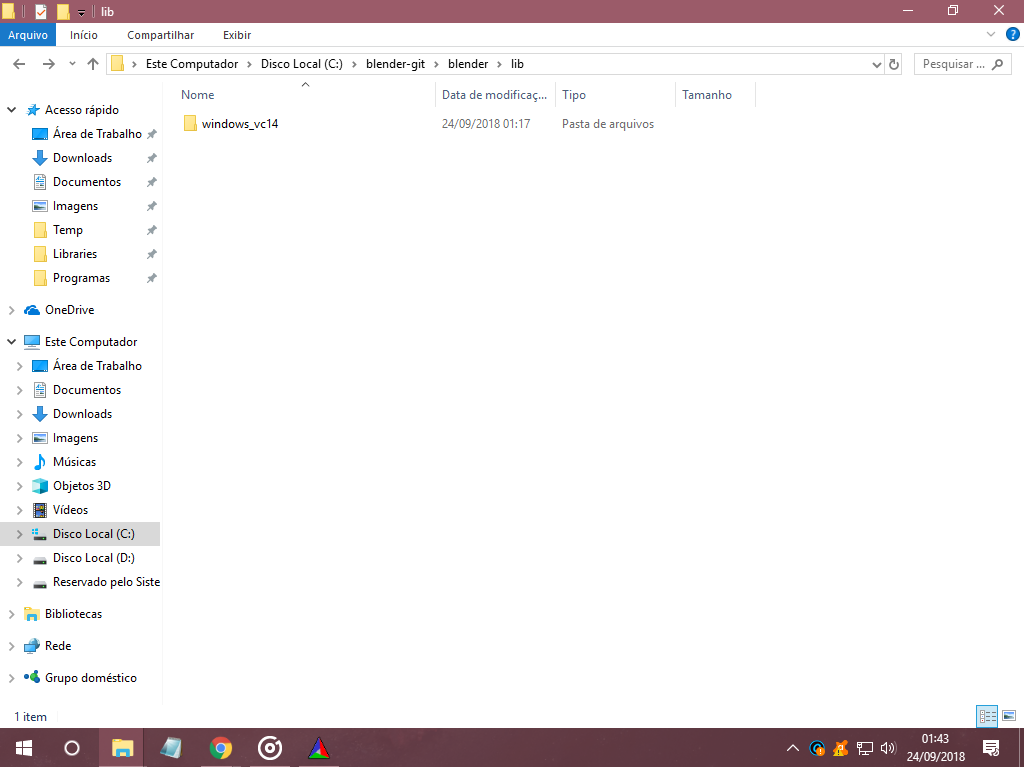Switch to the Compartilhar ribbon tab
The height and width of the screenshot is (767, 1024).
[160, 35]
